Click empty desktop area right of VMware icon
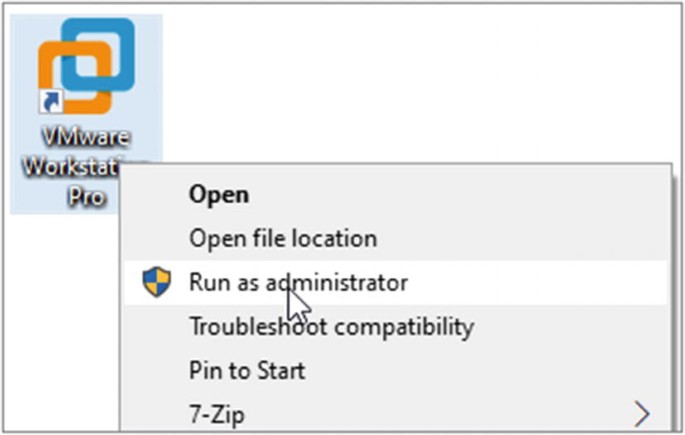Screen dimensions: 685x435 [400, 80]
